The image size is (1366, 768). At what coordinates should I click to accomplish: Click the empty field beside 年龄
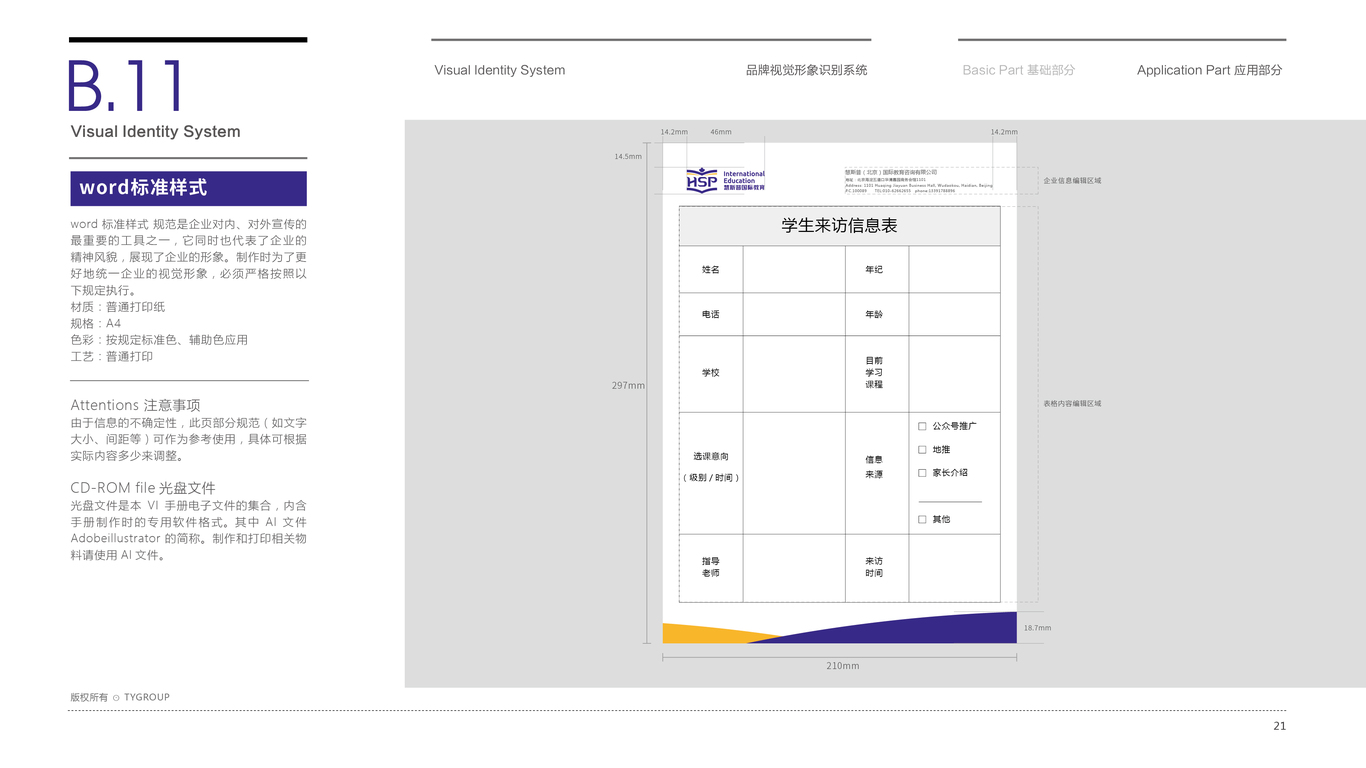click(x=954, y=314)
